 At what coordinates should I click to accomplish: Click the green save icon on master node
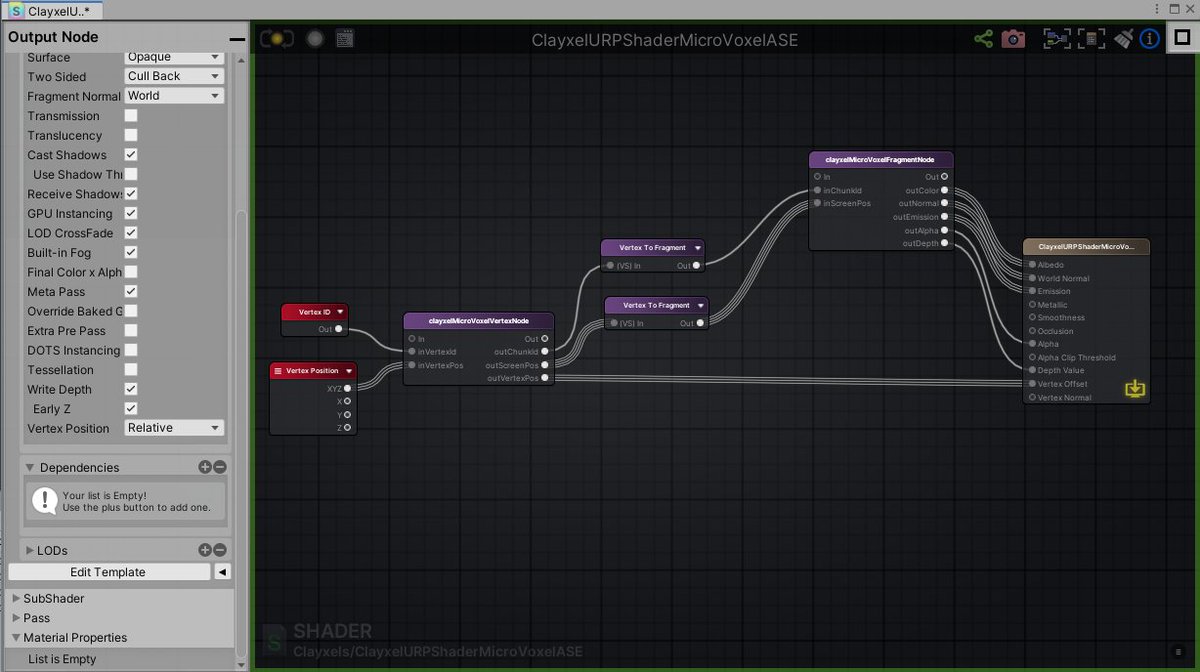tap(1135, 388)
